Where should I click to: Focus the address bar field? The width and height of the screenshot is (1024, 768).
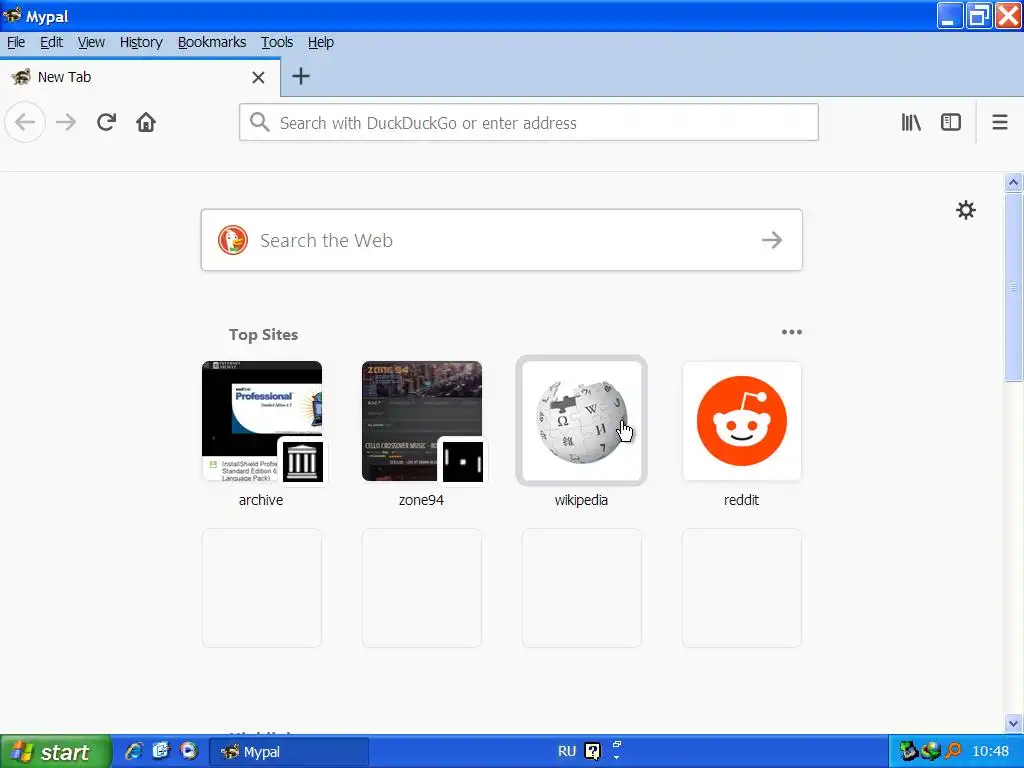[529, 122]
